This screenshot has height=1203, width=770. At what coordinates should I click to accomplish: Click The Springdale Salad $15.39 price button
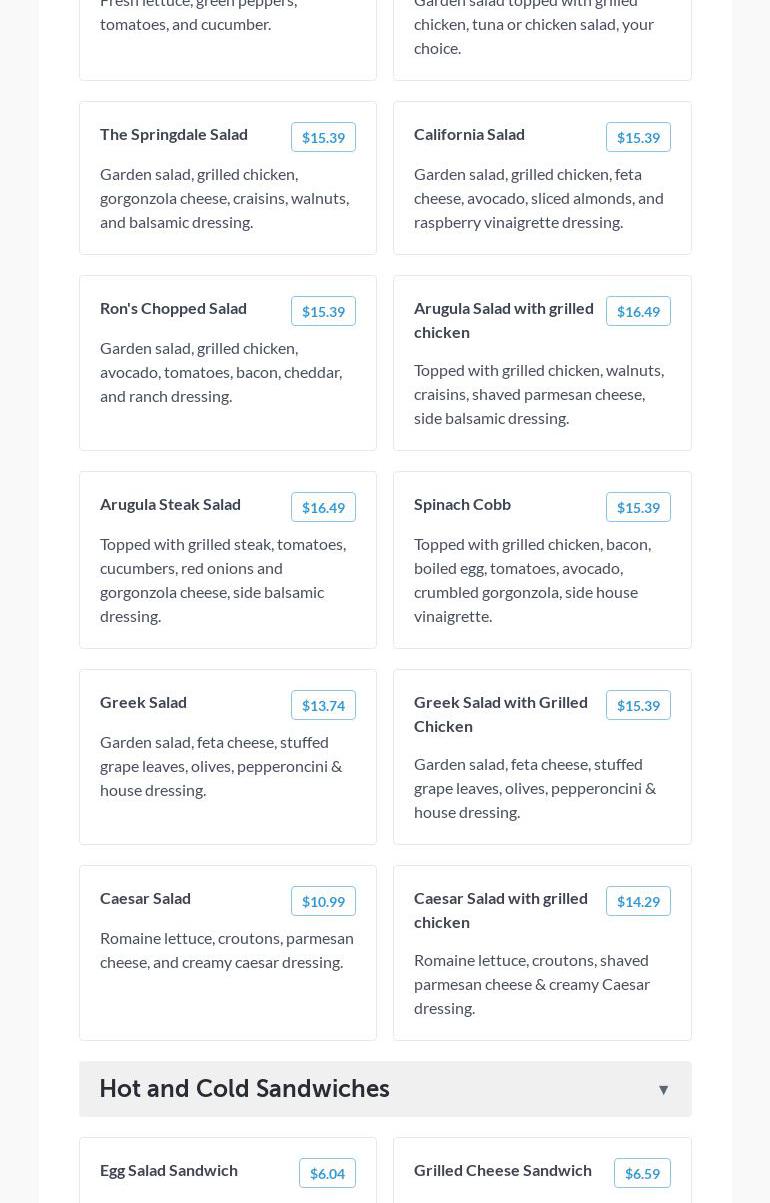[323, 138]
